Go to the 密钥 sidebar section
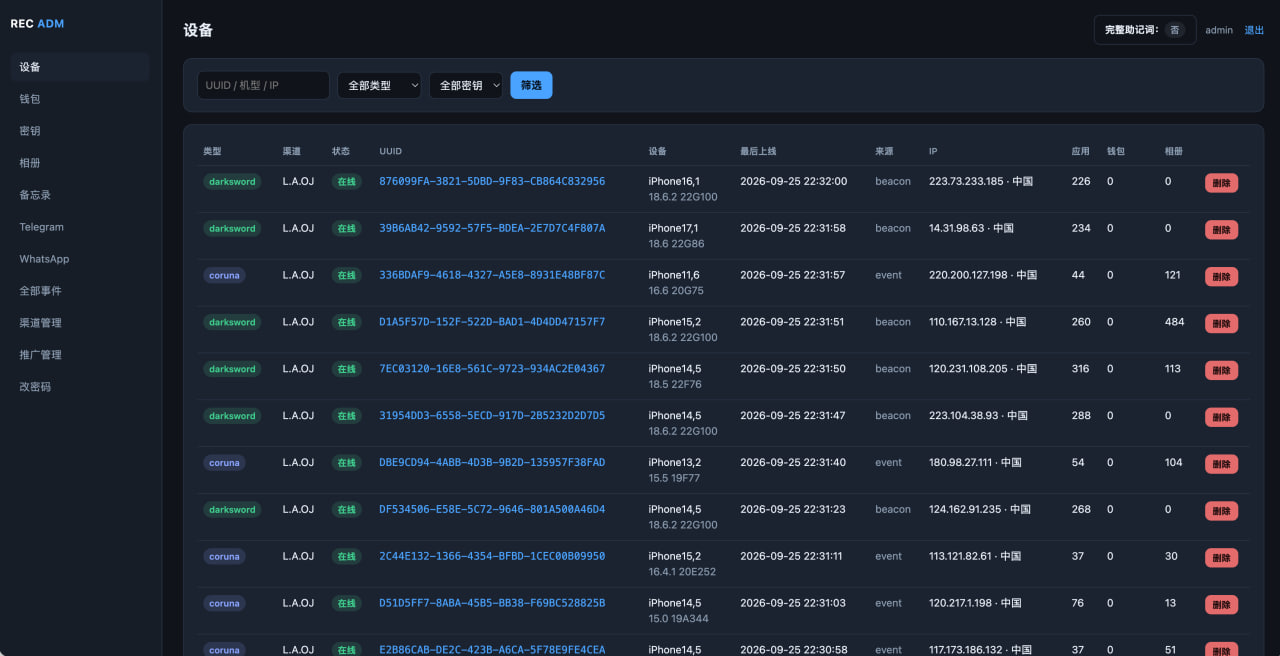 (80, 131)
